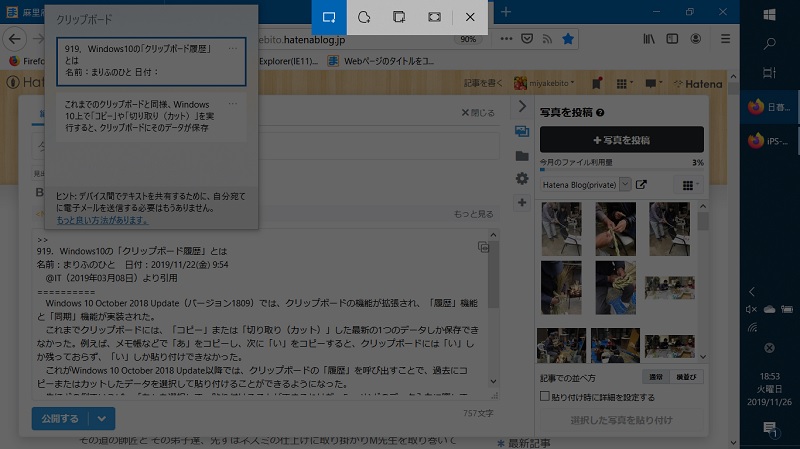Show hidden tray icons chevron
800x449 pixels.
coord(752,292)
